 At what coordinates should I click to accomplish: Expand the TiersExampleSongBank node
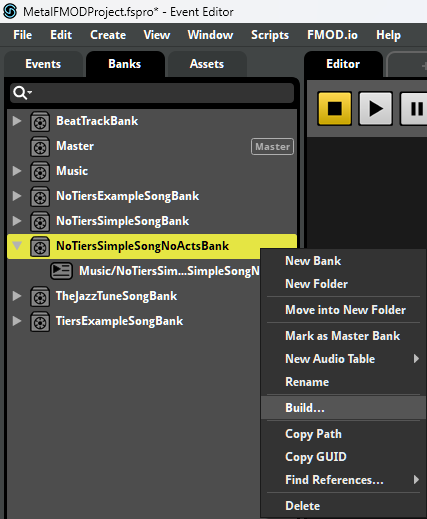(17, 321)
